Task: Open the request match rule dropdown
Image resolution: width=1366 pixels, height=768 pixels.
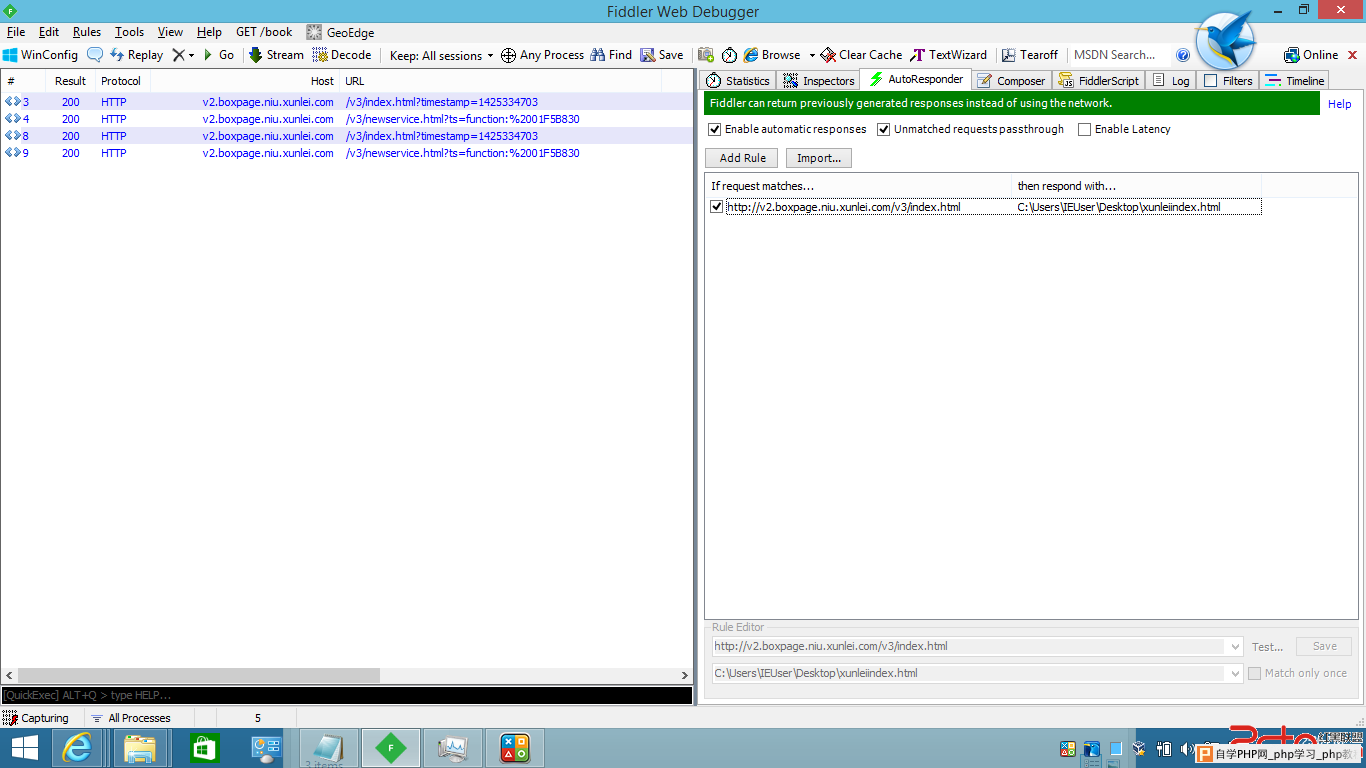Action: click(x=1235, y=647)
